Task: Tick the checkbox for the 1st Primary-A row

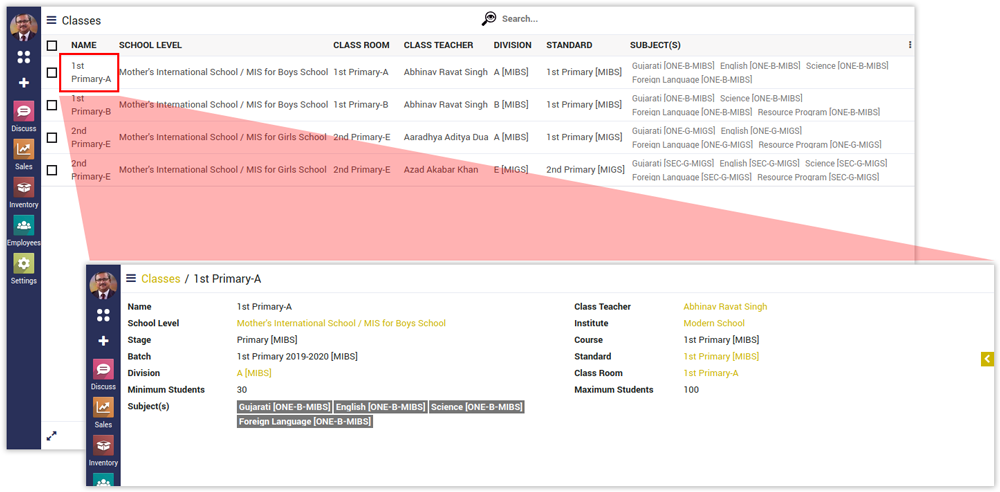Action: pos(52,73)
